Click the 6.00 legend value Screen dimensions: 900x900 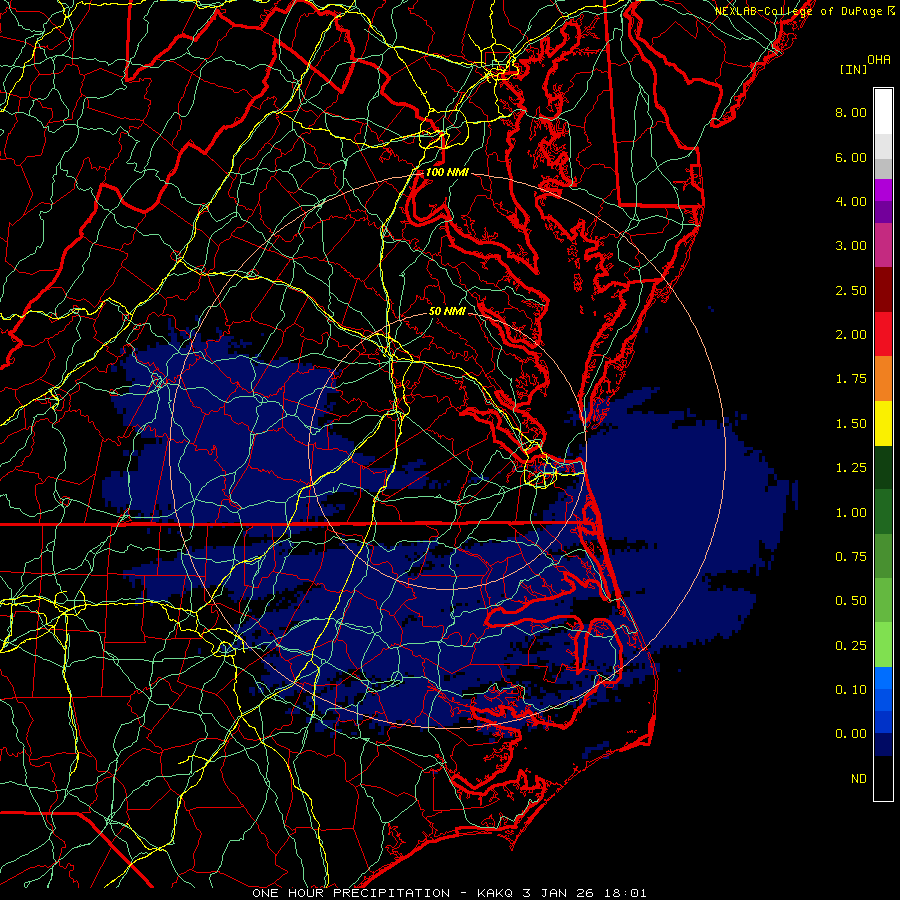click(x=851, y=157)
